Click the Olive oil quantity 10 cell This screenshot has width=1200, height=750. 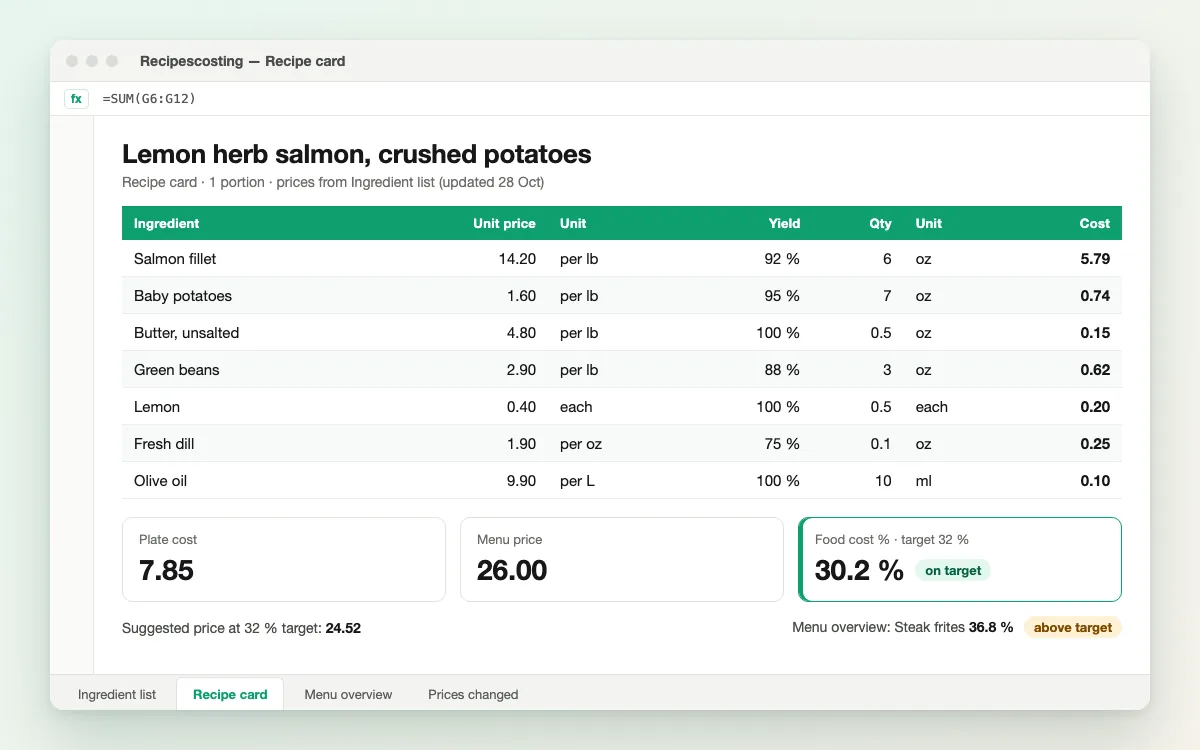[x=883, y=481]
